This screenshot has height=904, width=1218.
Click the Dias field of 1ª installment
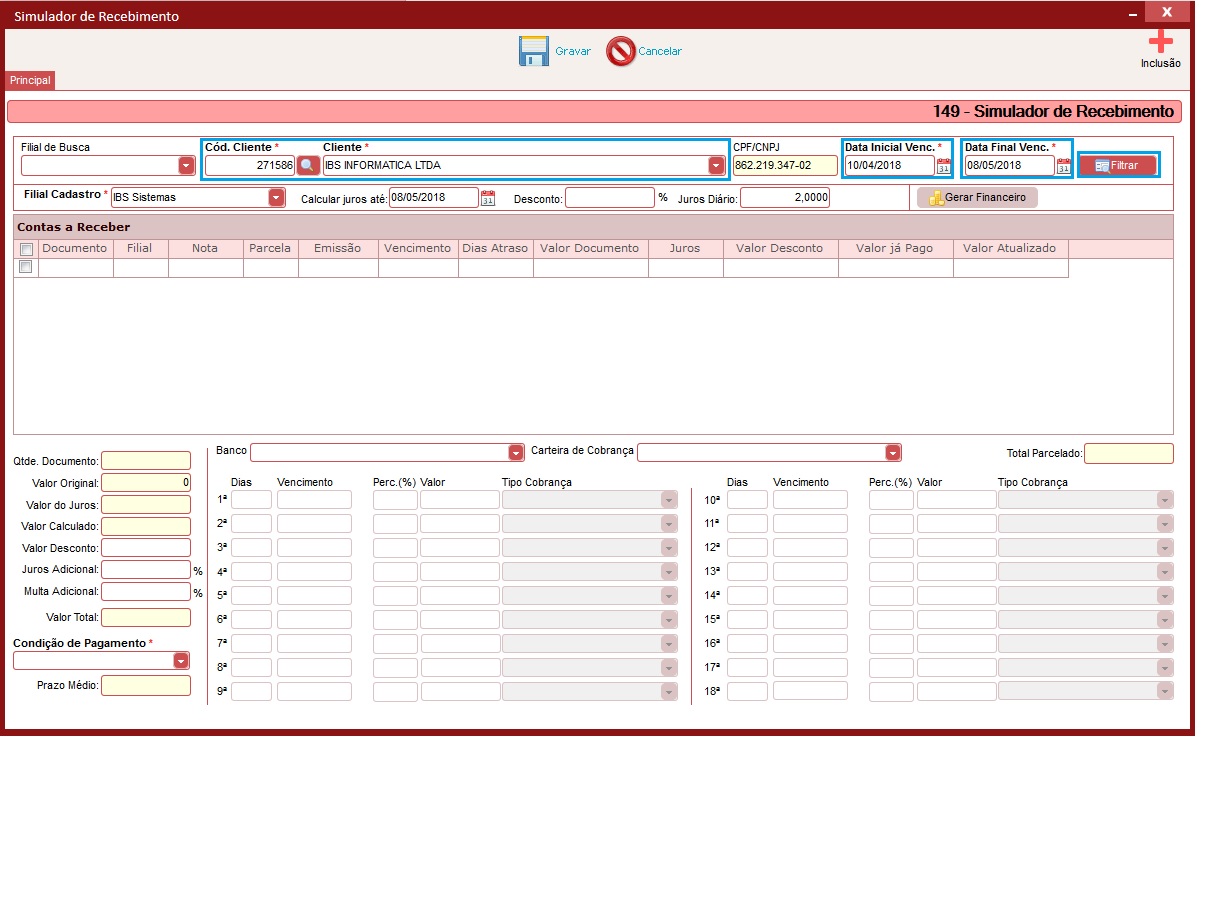[251, 500]
